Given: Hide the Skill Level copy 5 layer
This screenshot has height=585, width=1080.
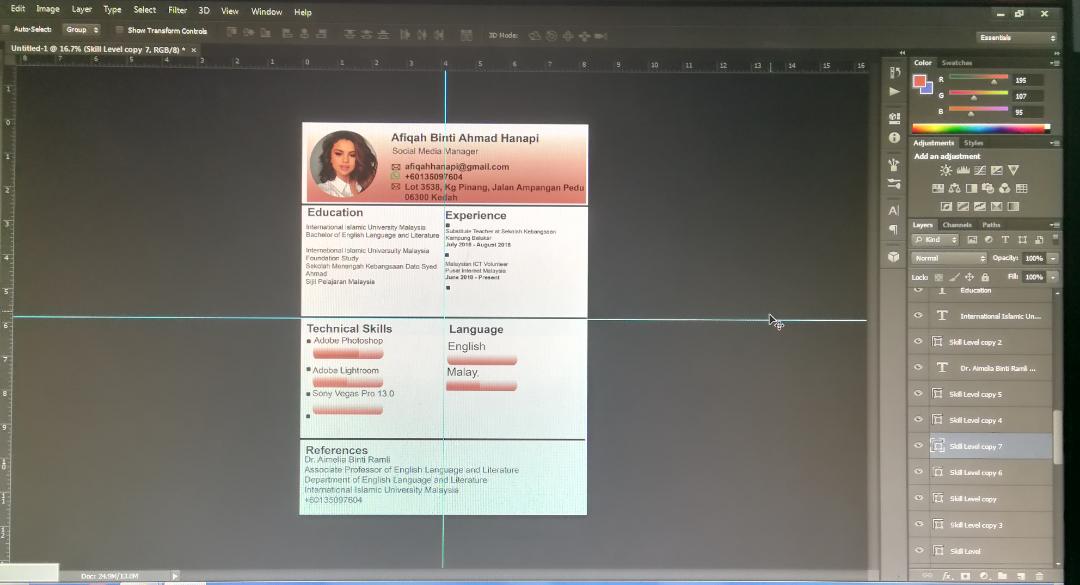Looking at the screenshot, I should (x=918, y=394).
